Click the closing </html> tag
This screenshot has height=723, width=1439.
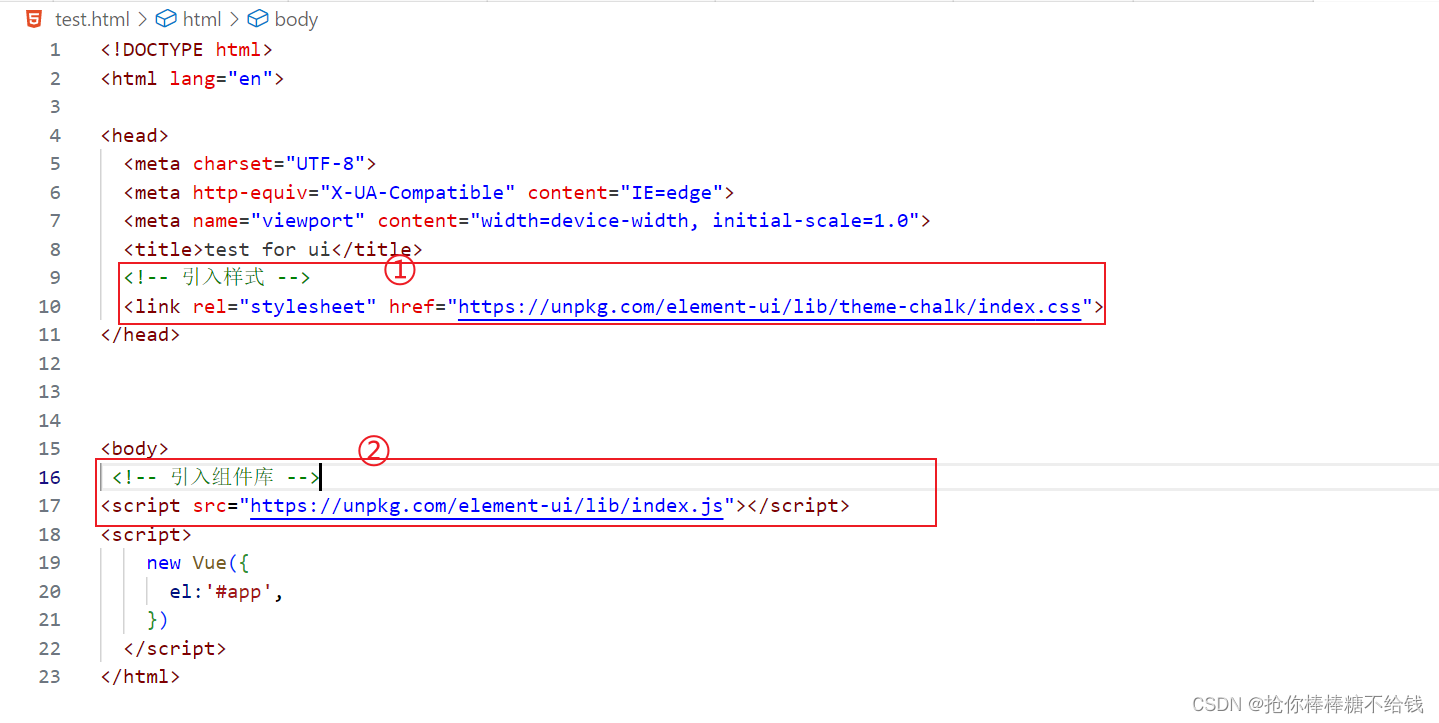point(141,677)
